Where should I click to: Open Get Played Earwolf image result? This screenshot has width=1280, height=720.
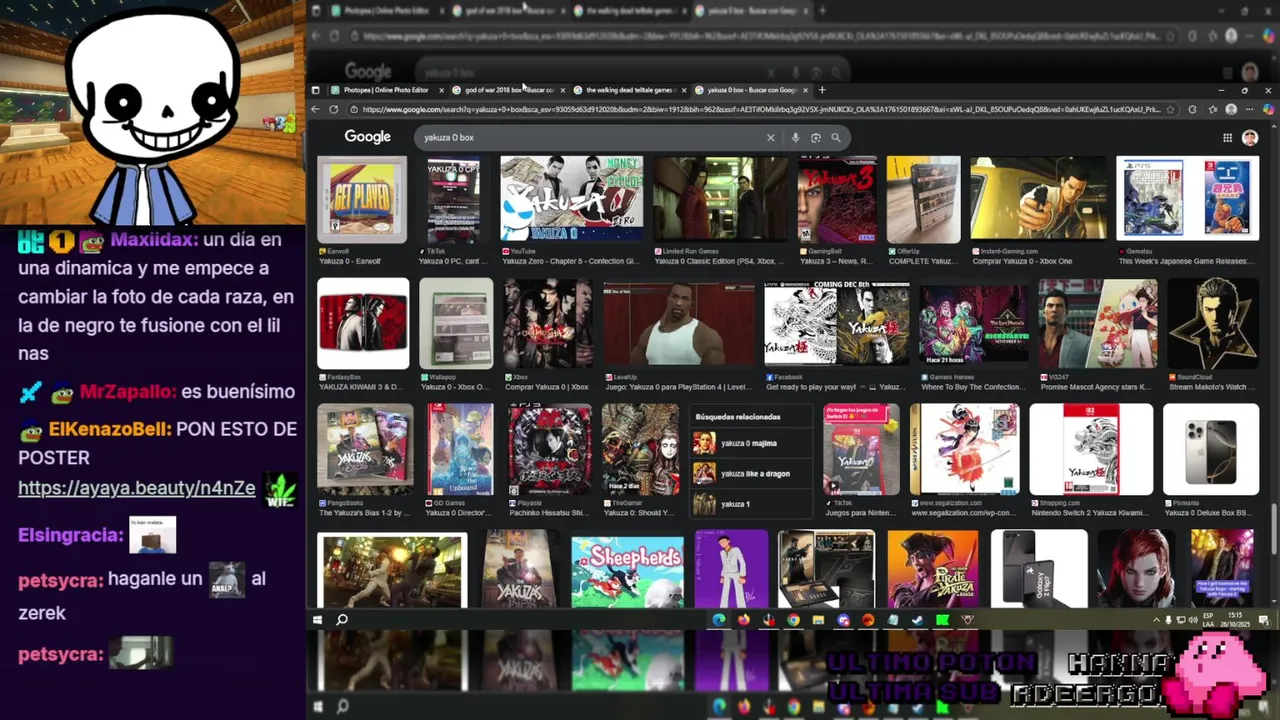click(362, 199)
